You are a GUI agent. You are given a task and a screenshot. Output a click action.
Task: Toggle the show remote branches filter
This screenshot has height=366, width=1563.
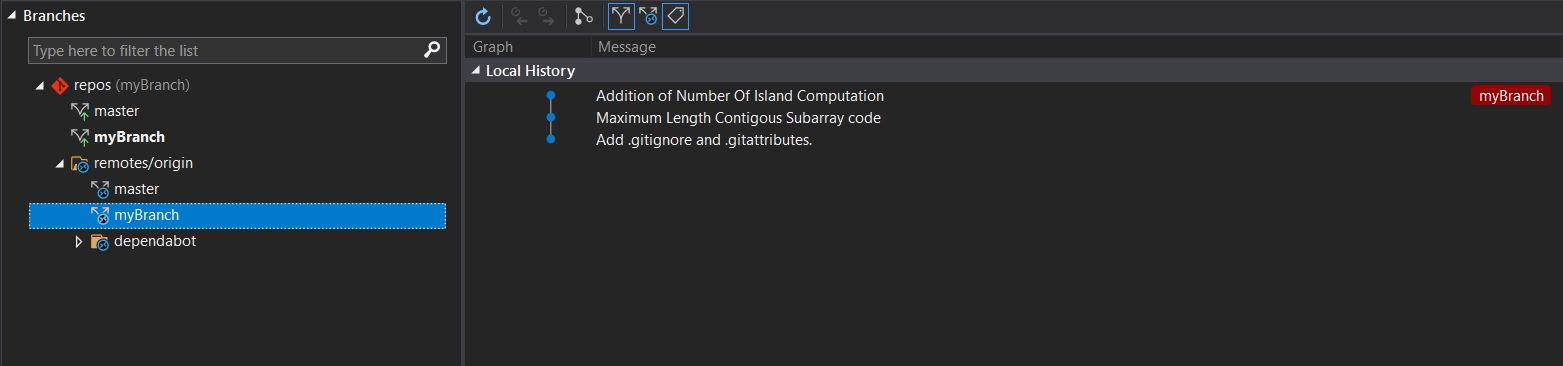(x=648, y=16)
